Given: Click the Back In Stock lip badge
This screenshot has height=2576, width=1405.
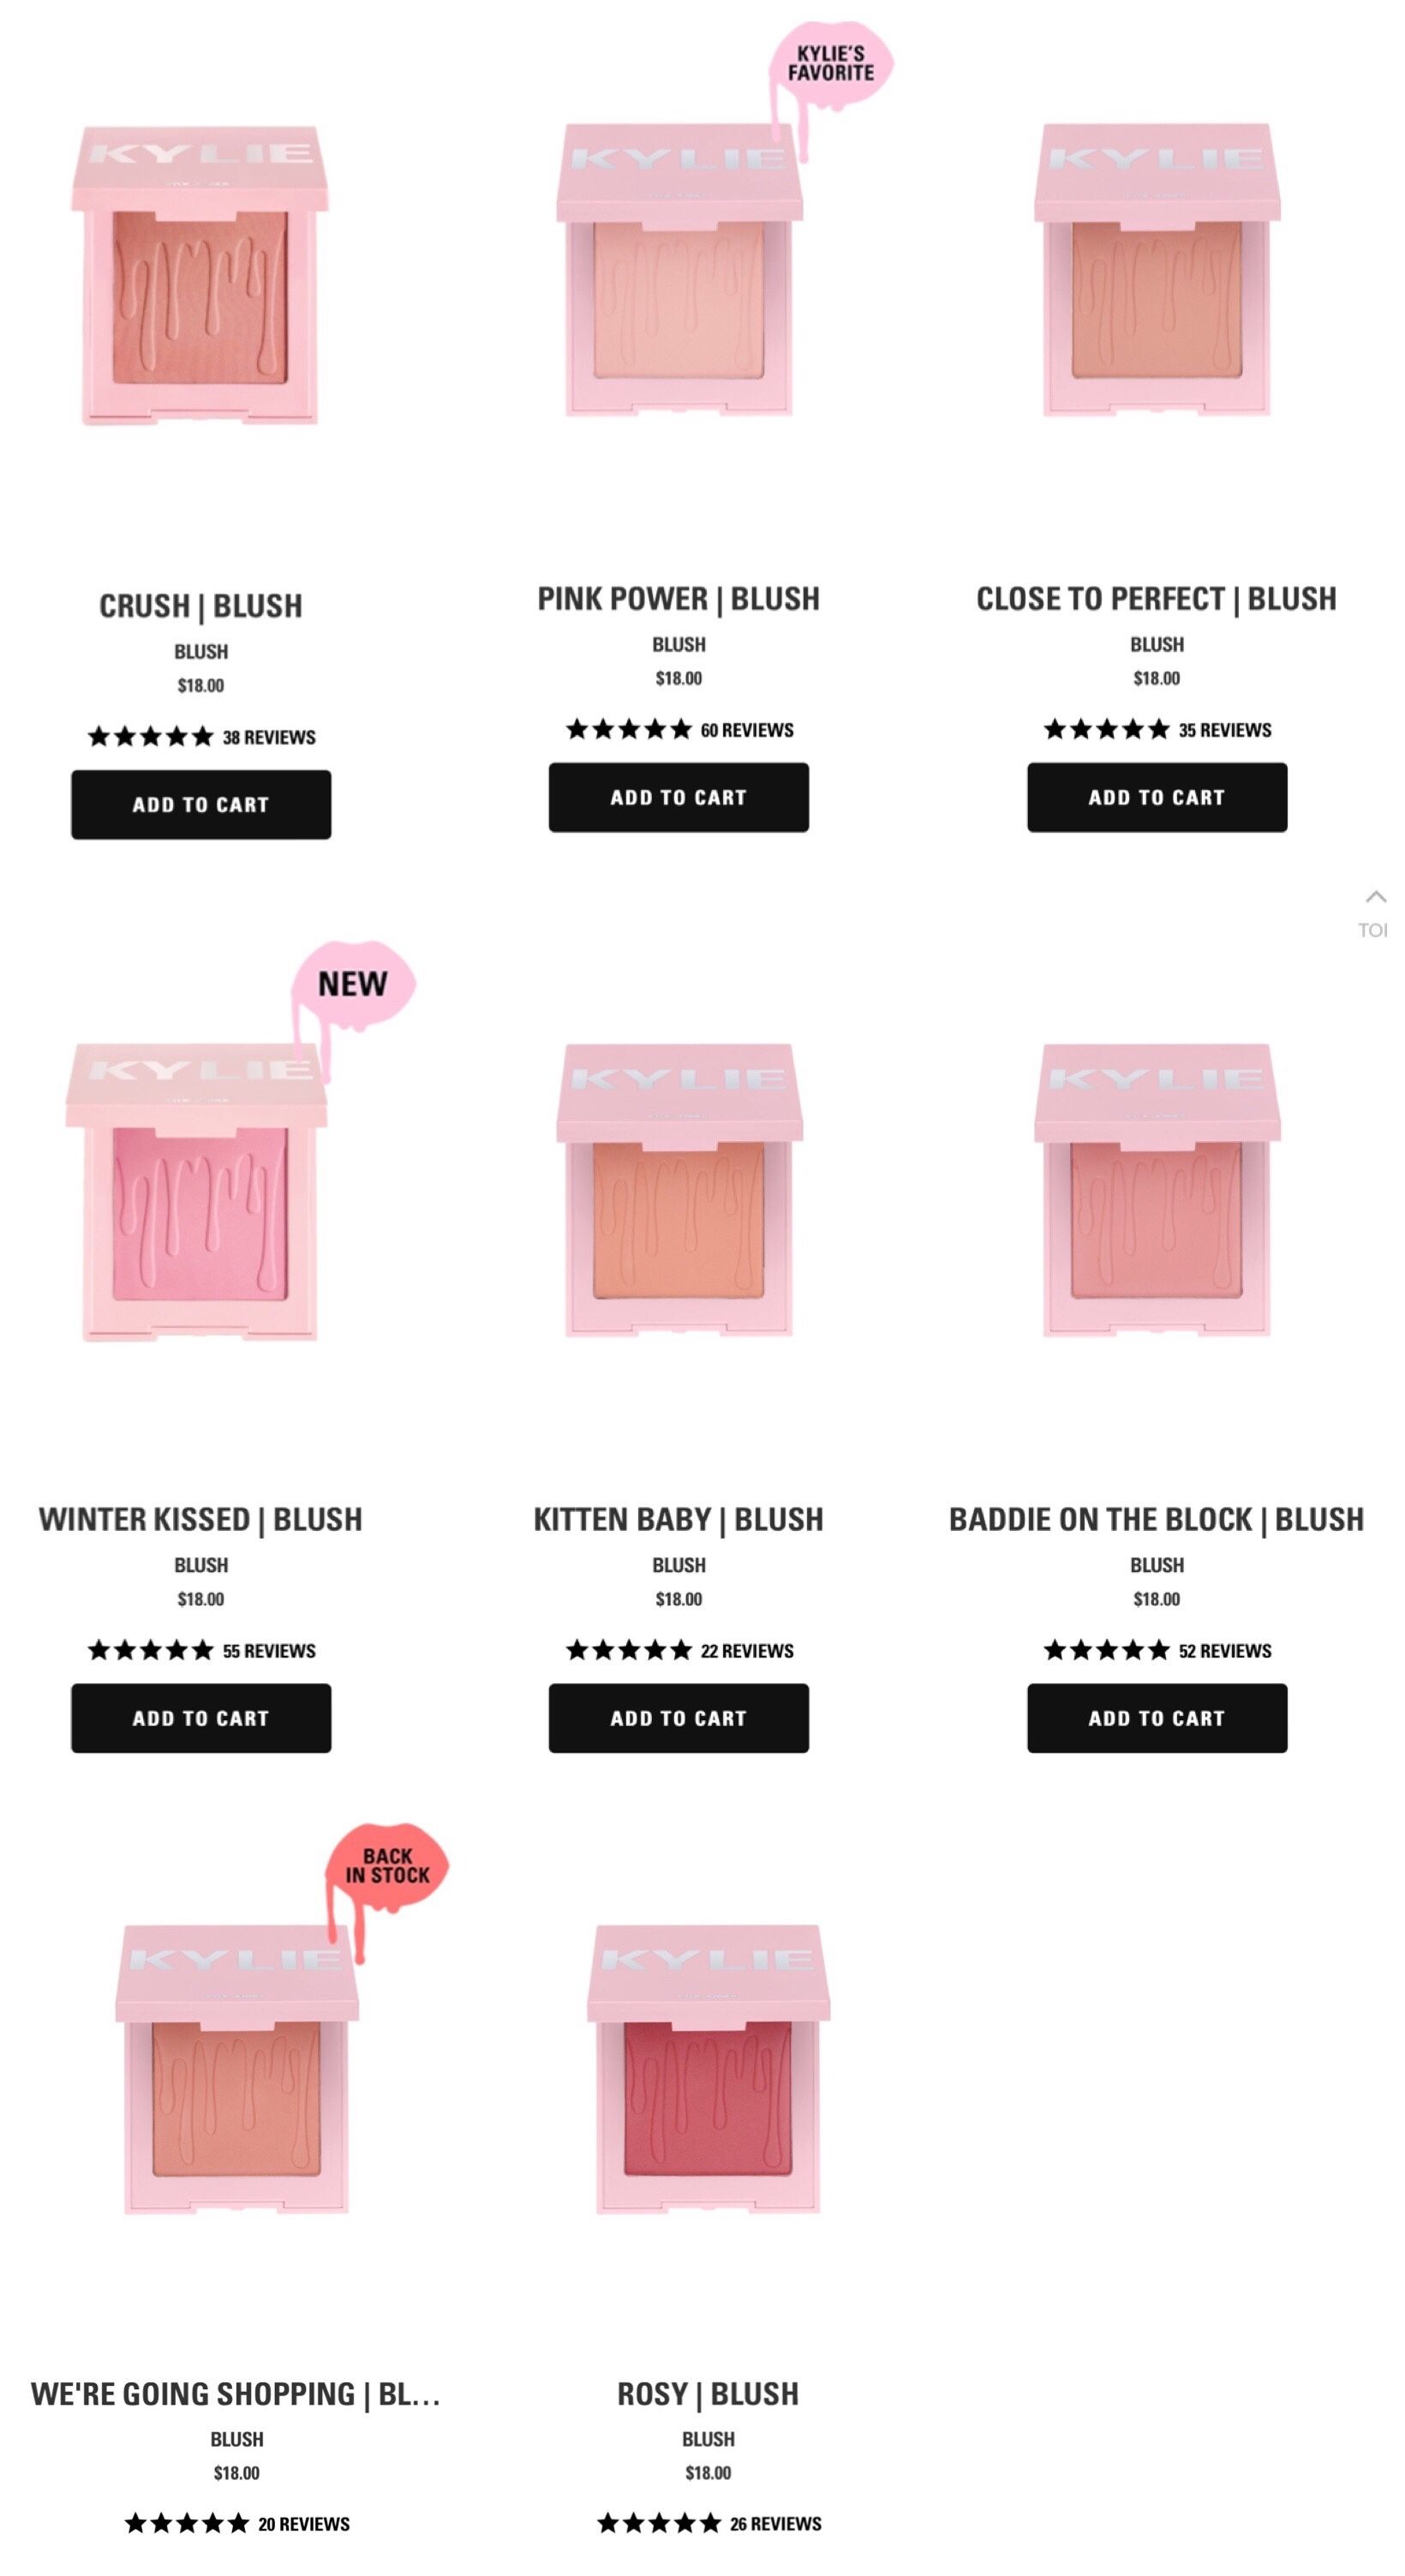Looking at the screenshot, I should pyautogui.click(x=388, y=1866).
